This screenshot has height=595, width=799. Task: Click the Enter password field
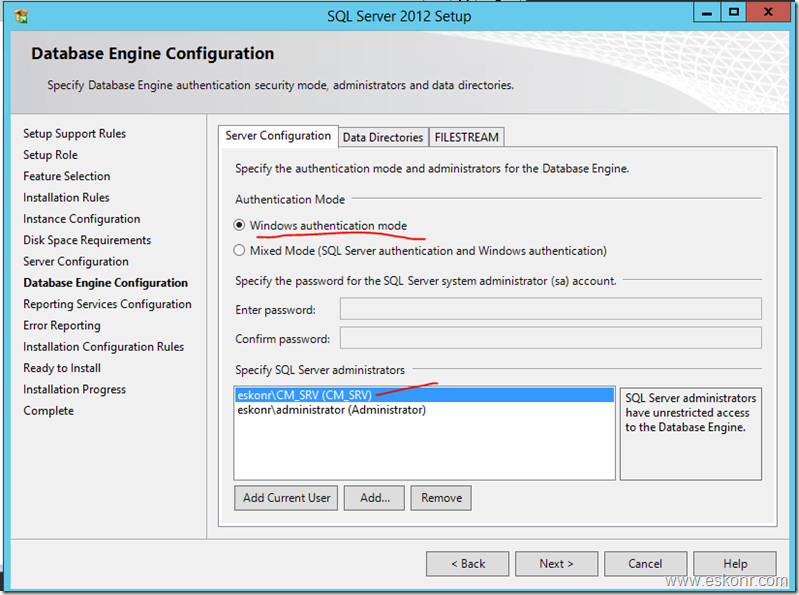point(551,309)
